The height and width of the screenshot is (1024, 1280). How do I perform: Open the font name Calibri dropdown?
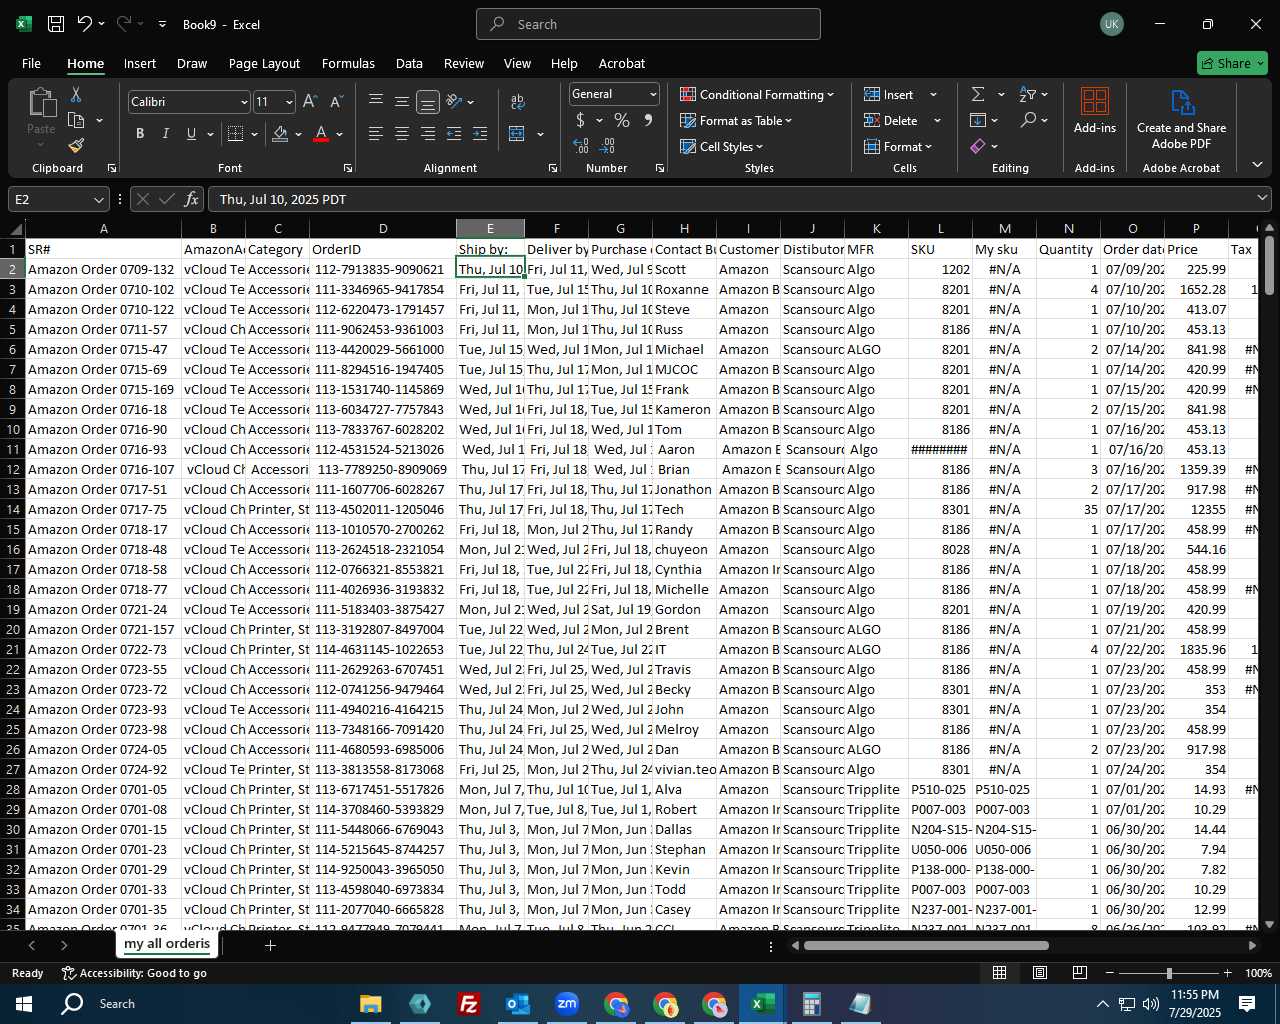[x=243, y=102]
